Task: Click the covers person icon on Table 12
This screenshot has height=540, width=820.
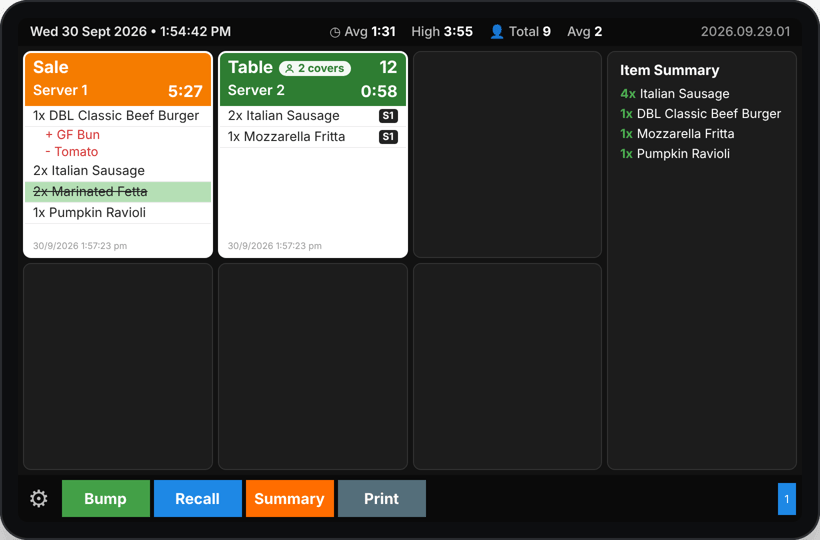Action: [x=289, y=68]
